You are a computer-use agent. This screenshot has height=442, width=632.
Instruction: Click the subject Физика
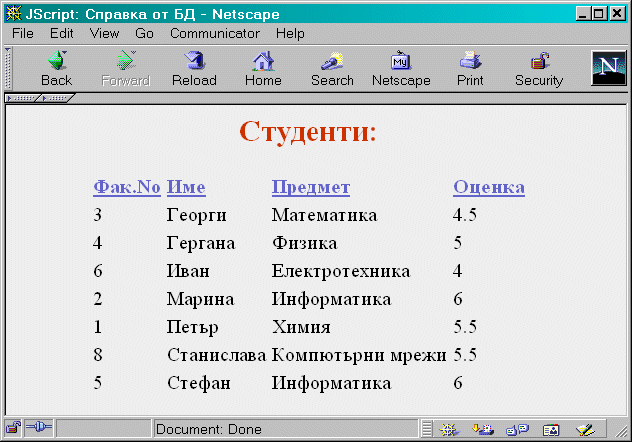coord(305,243)
